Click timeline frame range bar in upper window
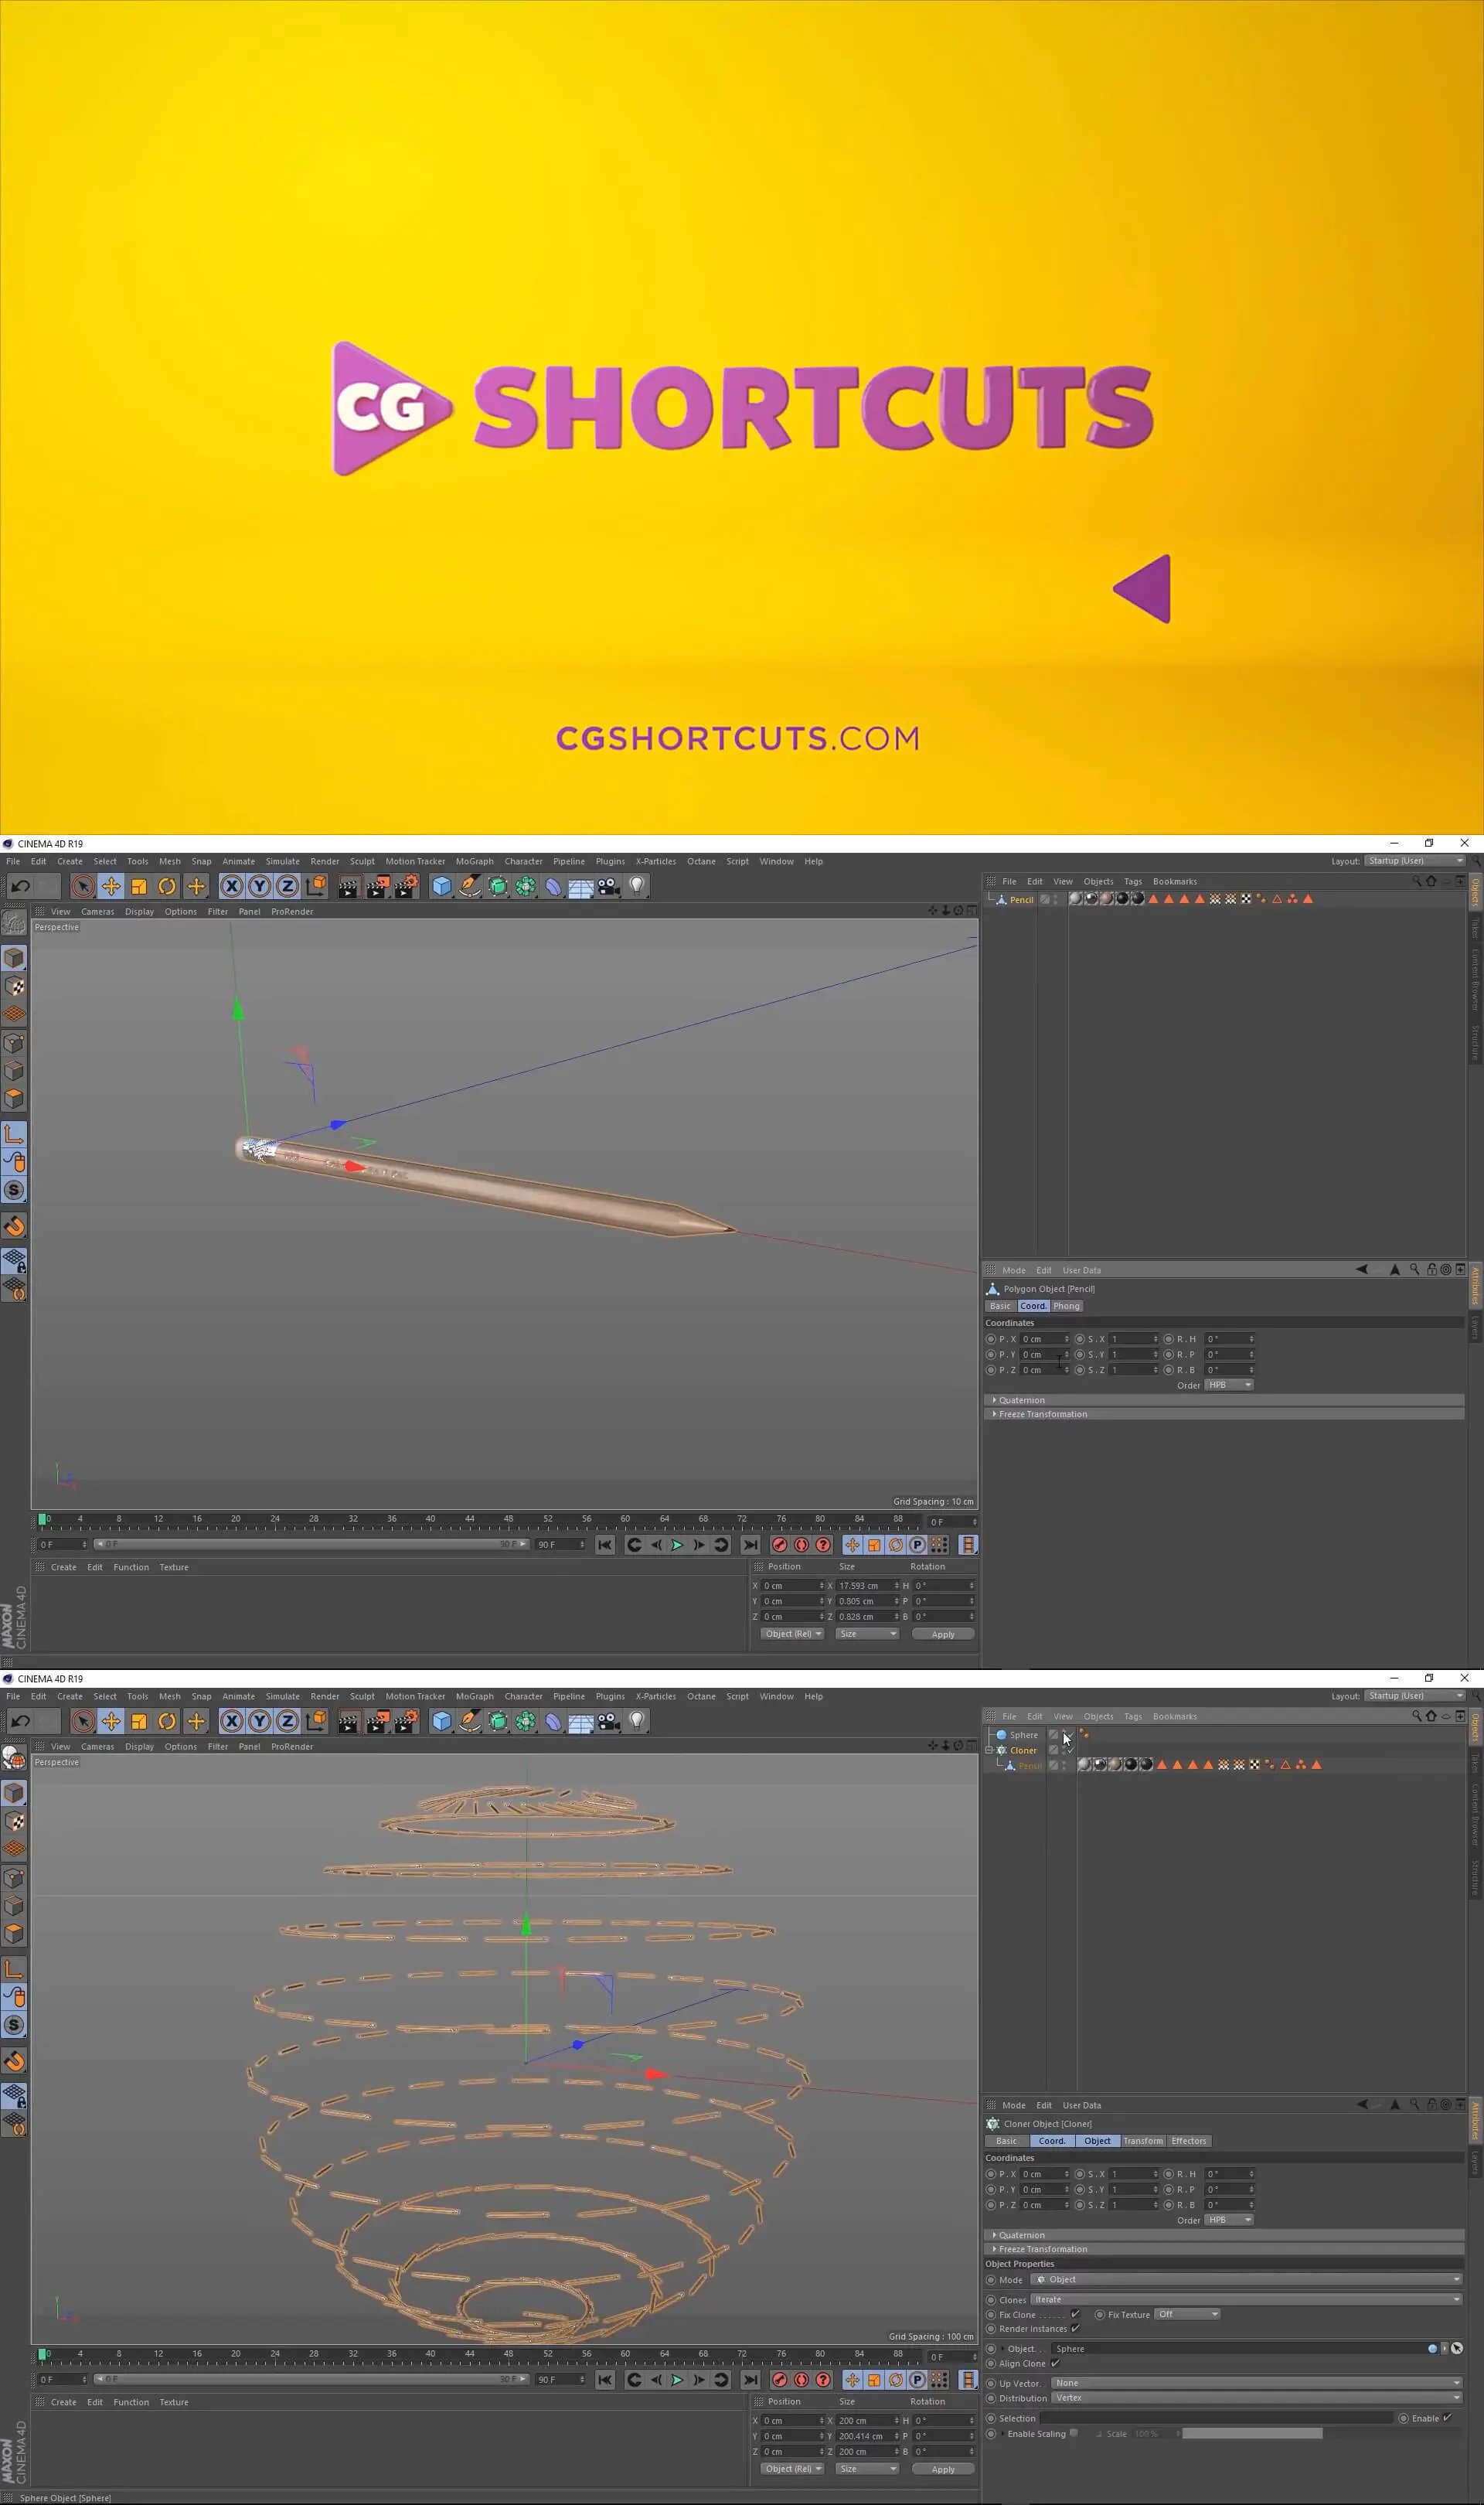Image resolution: width=1484 pixels, height=2505 pixels. (x=311, y=1544)
